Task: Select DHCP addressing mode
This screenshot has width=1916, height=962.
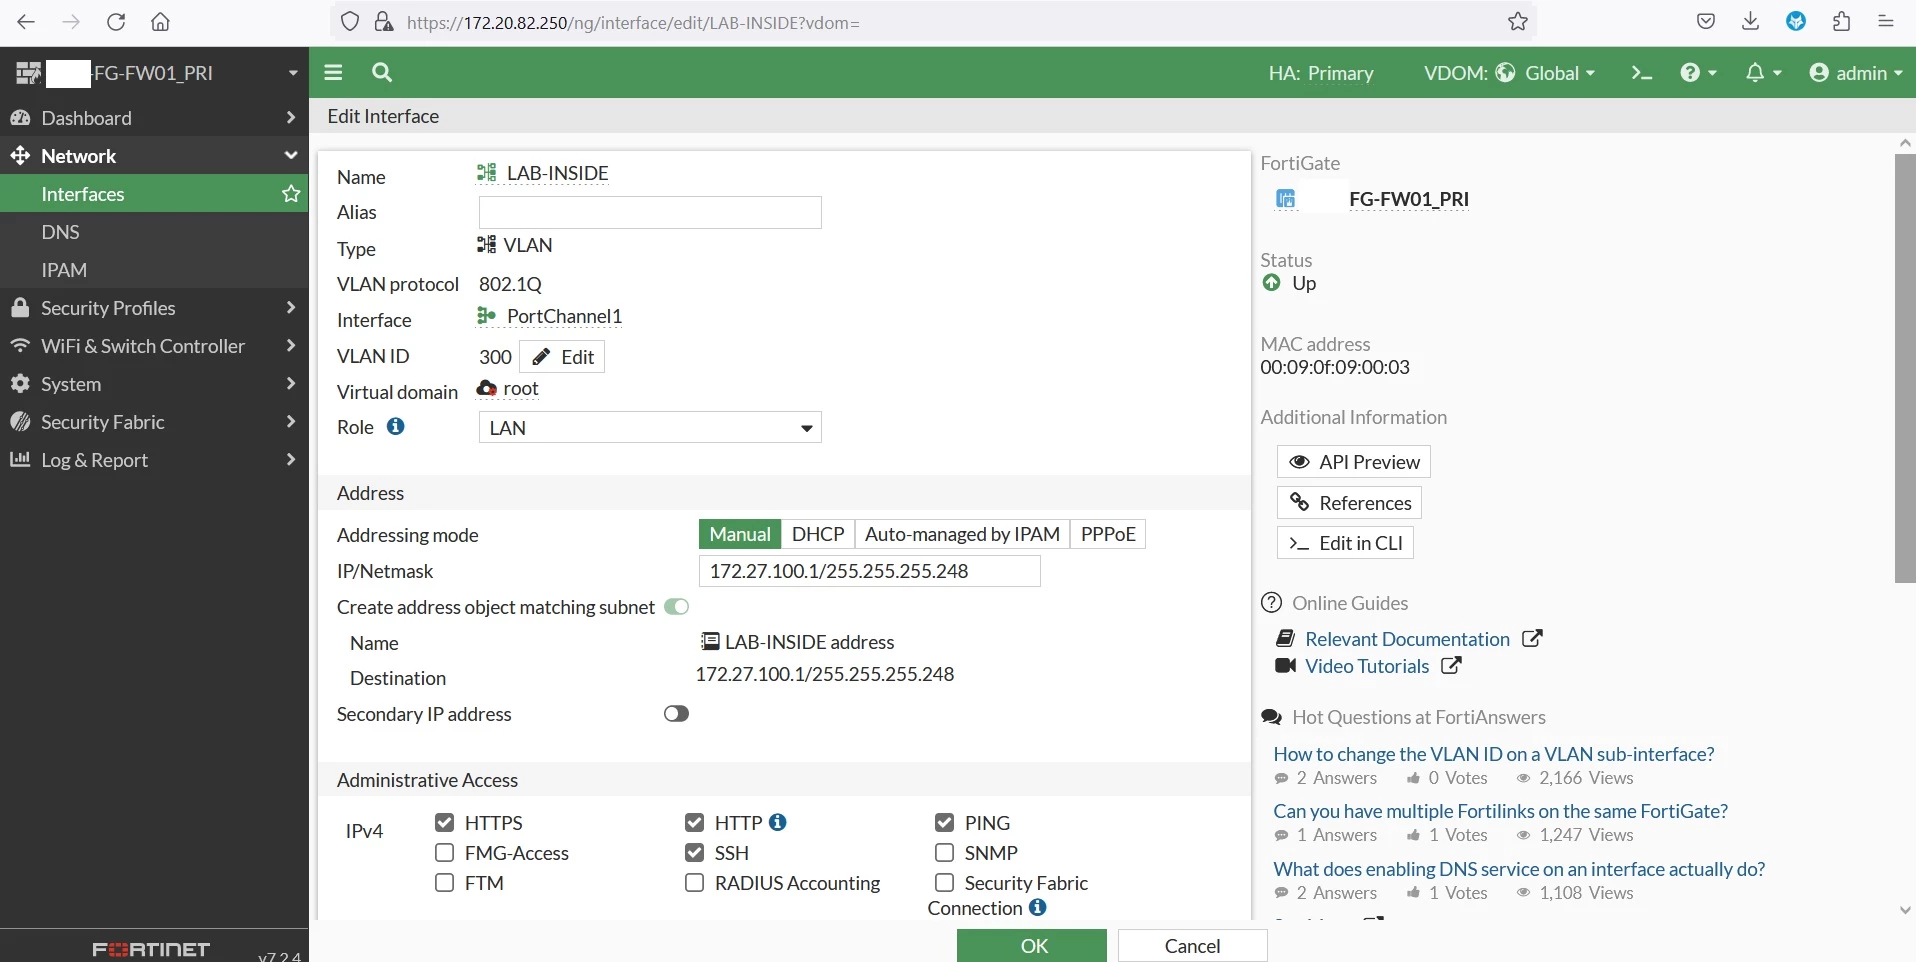Action: click(x=818, y=534)
